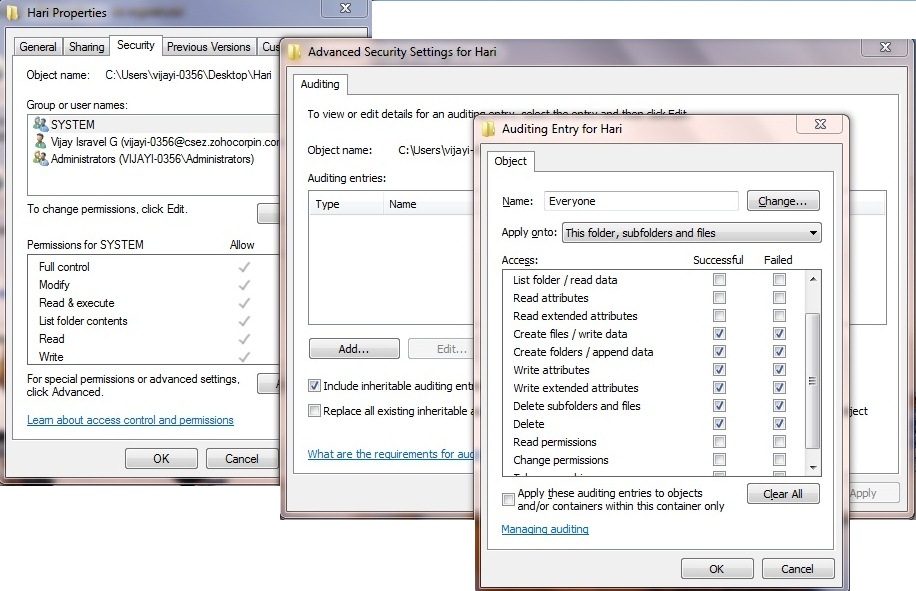Open the Apply onto dropdown
This screenshot has height=591, width=916.
tap(691, 232)
